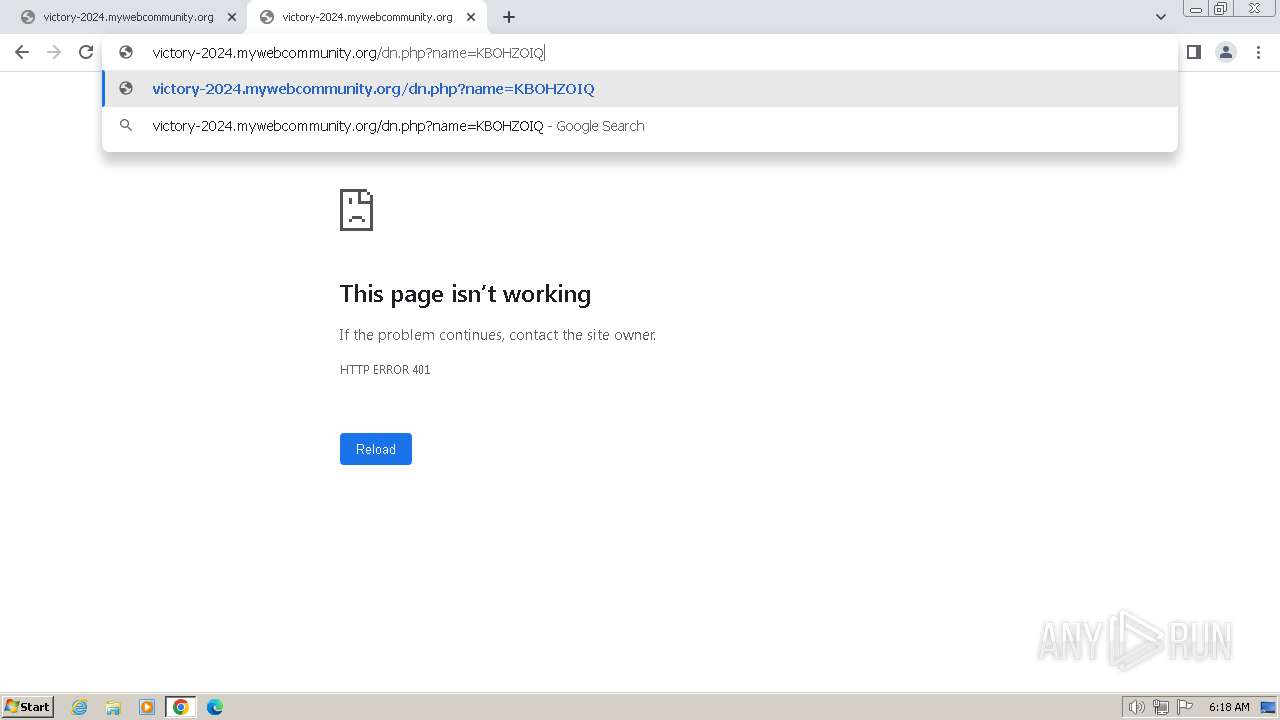Open the Windows Start menu
1280x720 pixels.
(28, 706)
